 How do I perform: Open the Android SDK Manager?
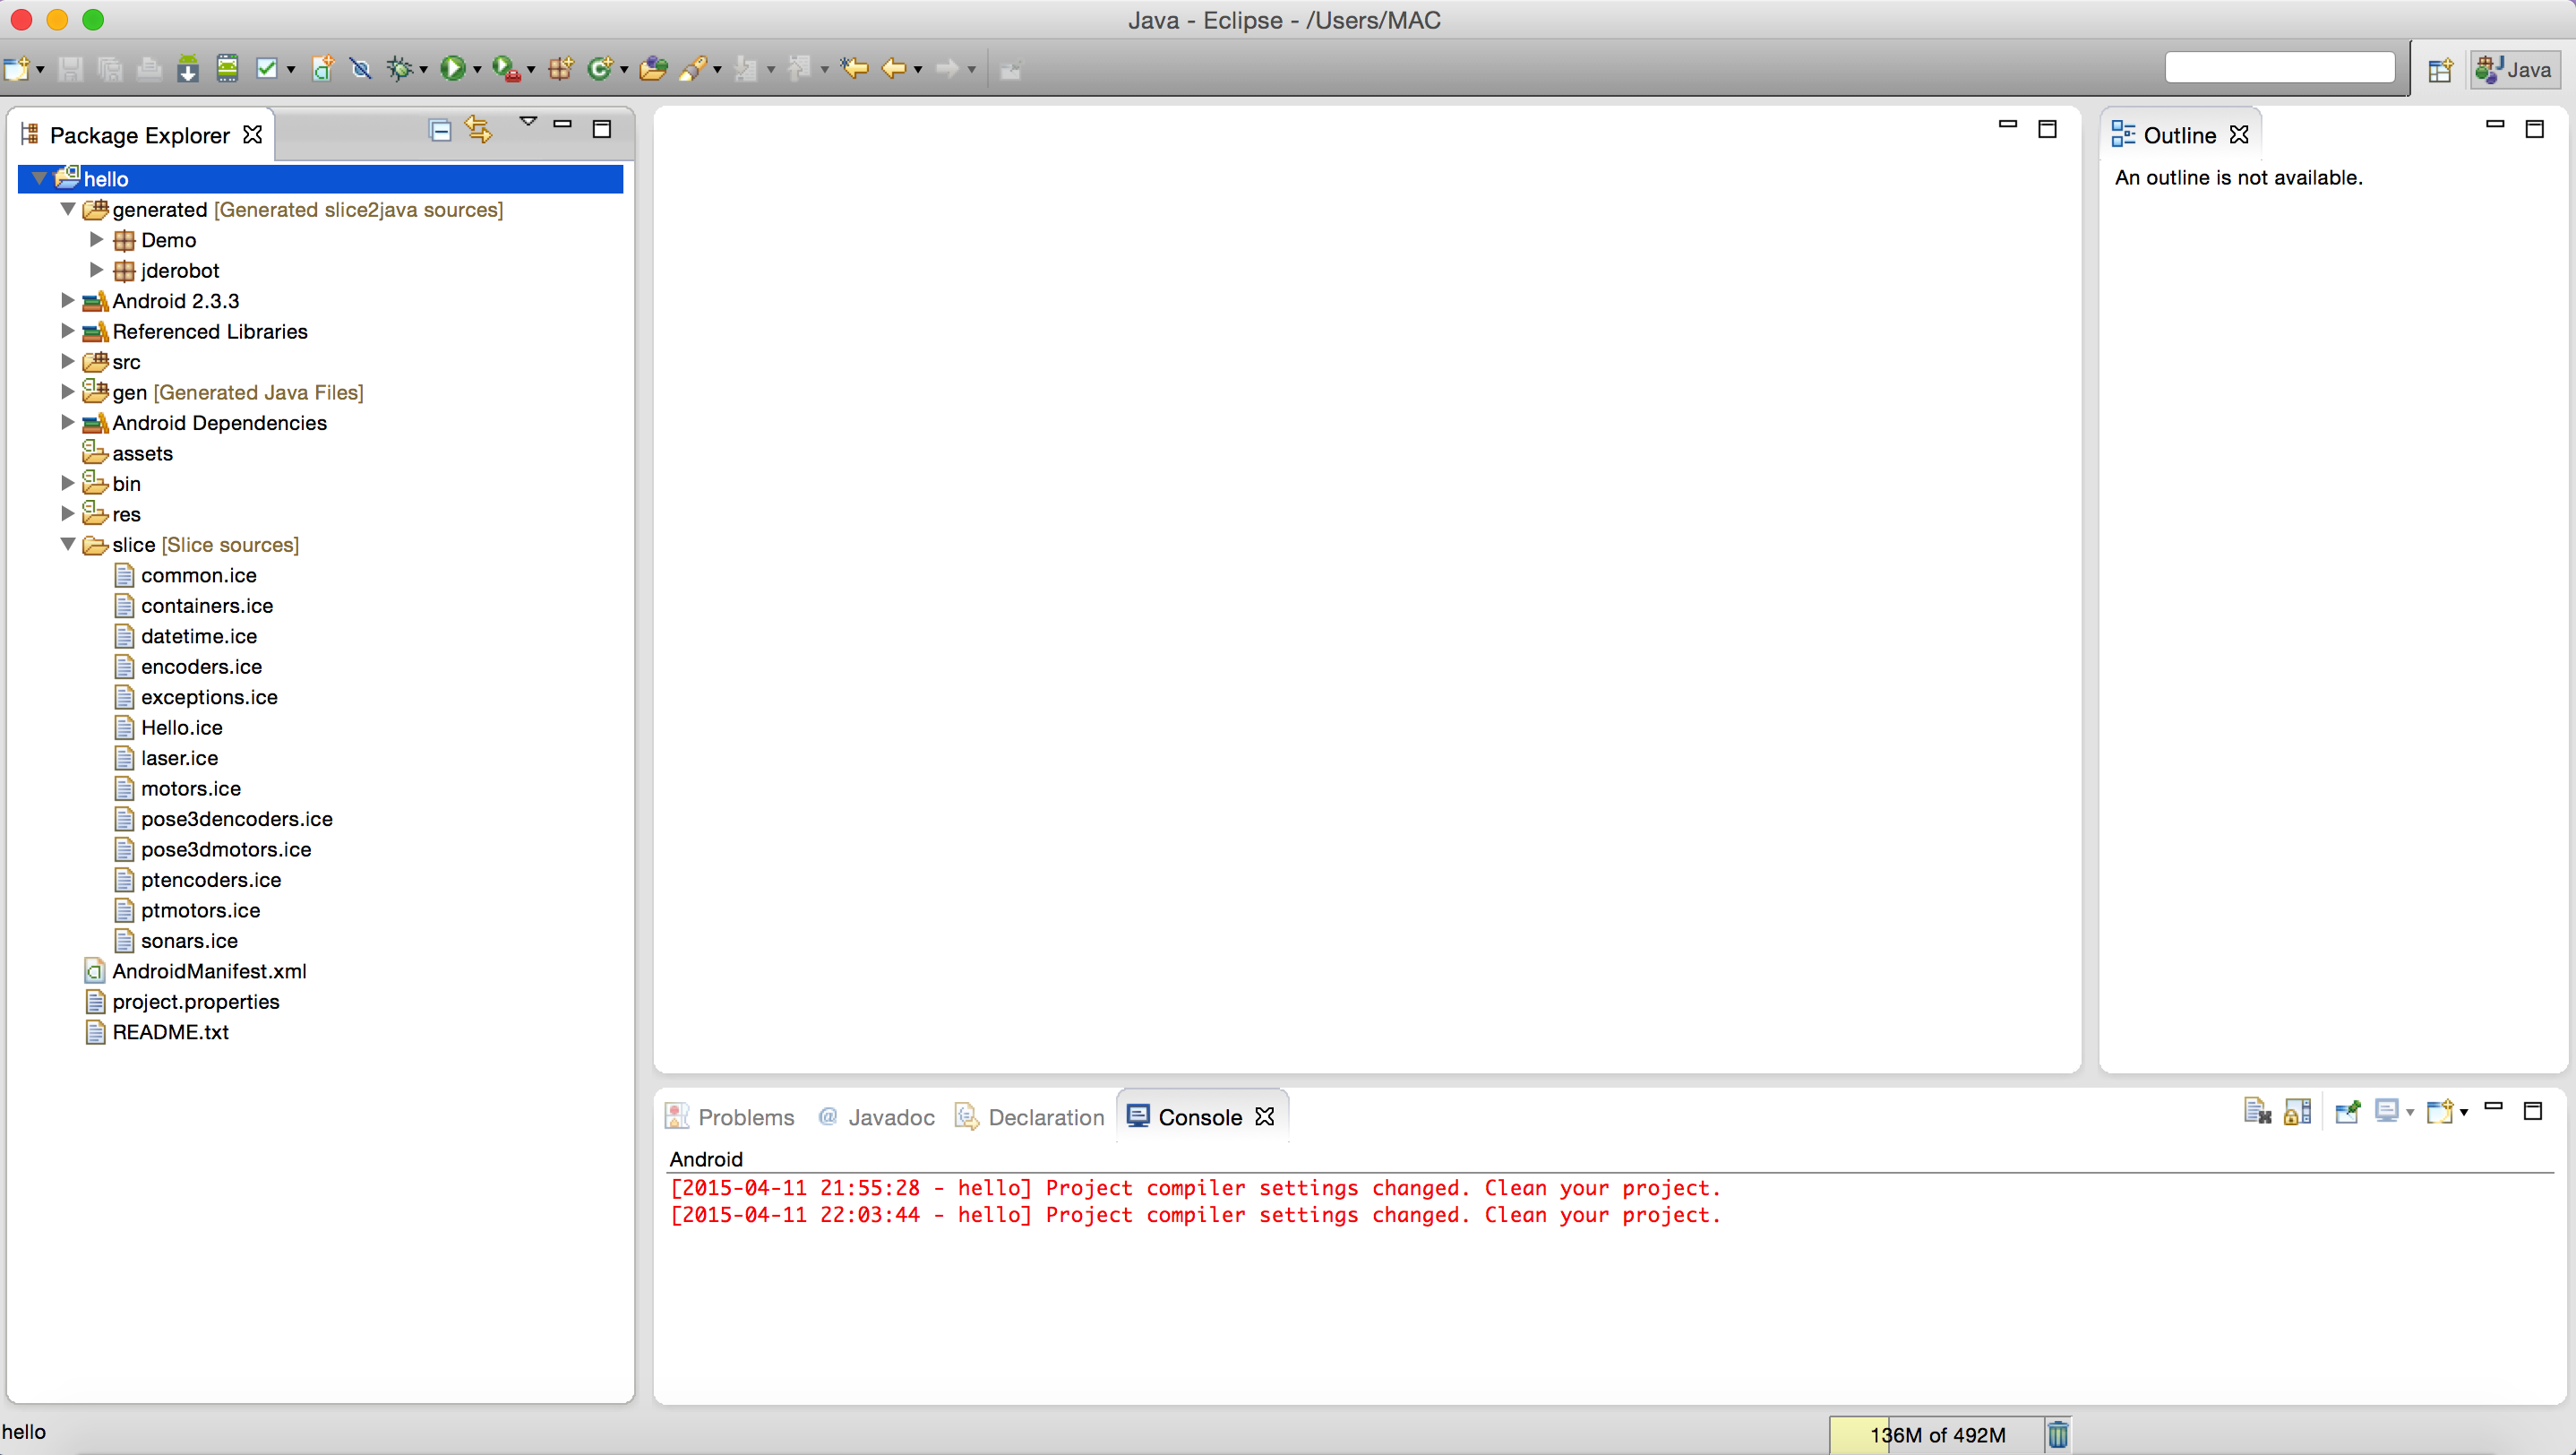[188, 68]
